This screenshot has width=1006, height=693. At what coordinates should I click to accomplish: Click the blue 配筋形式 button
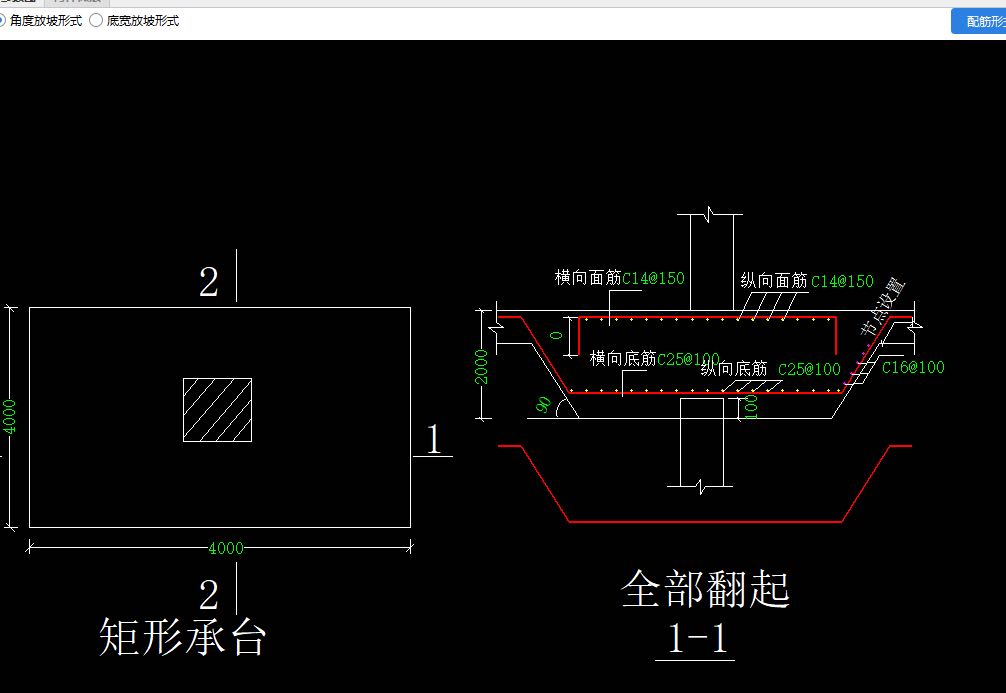tap(979, 21)
